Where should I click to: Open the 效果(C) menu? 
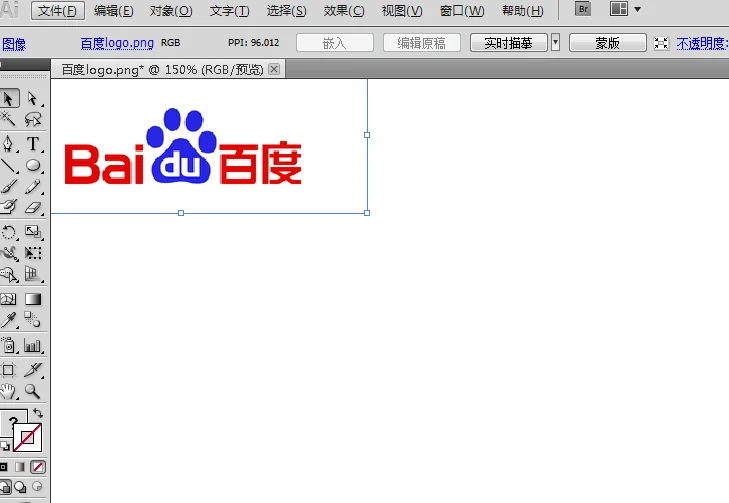coord(344,11)
